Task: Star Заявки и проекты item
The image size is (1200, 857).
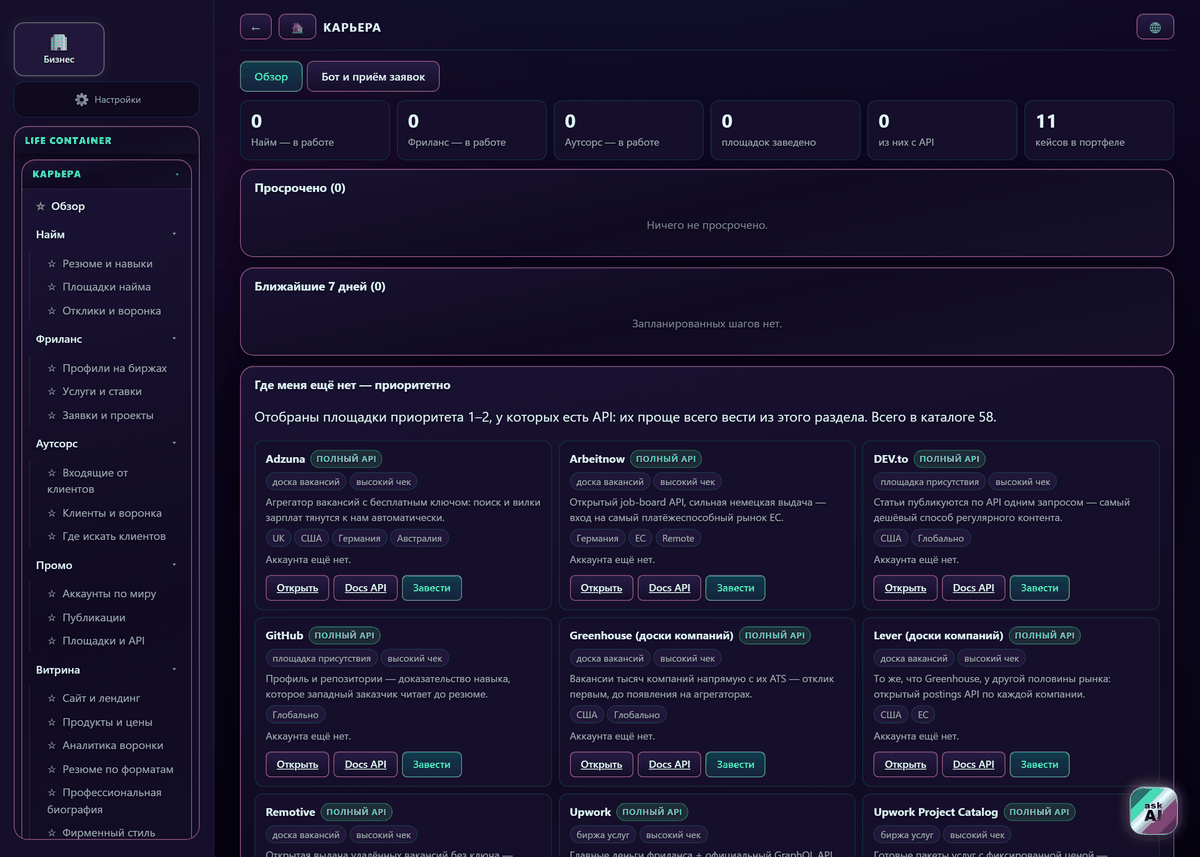Action: 53,415
